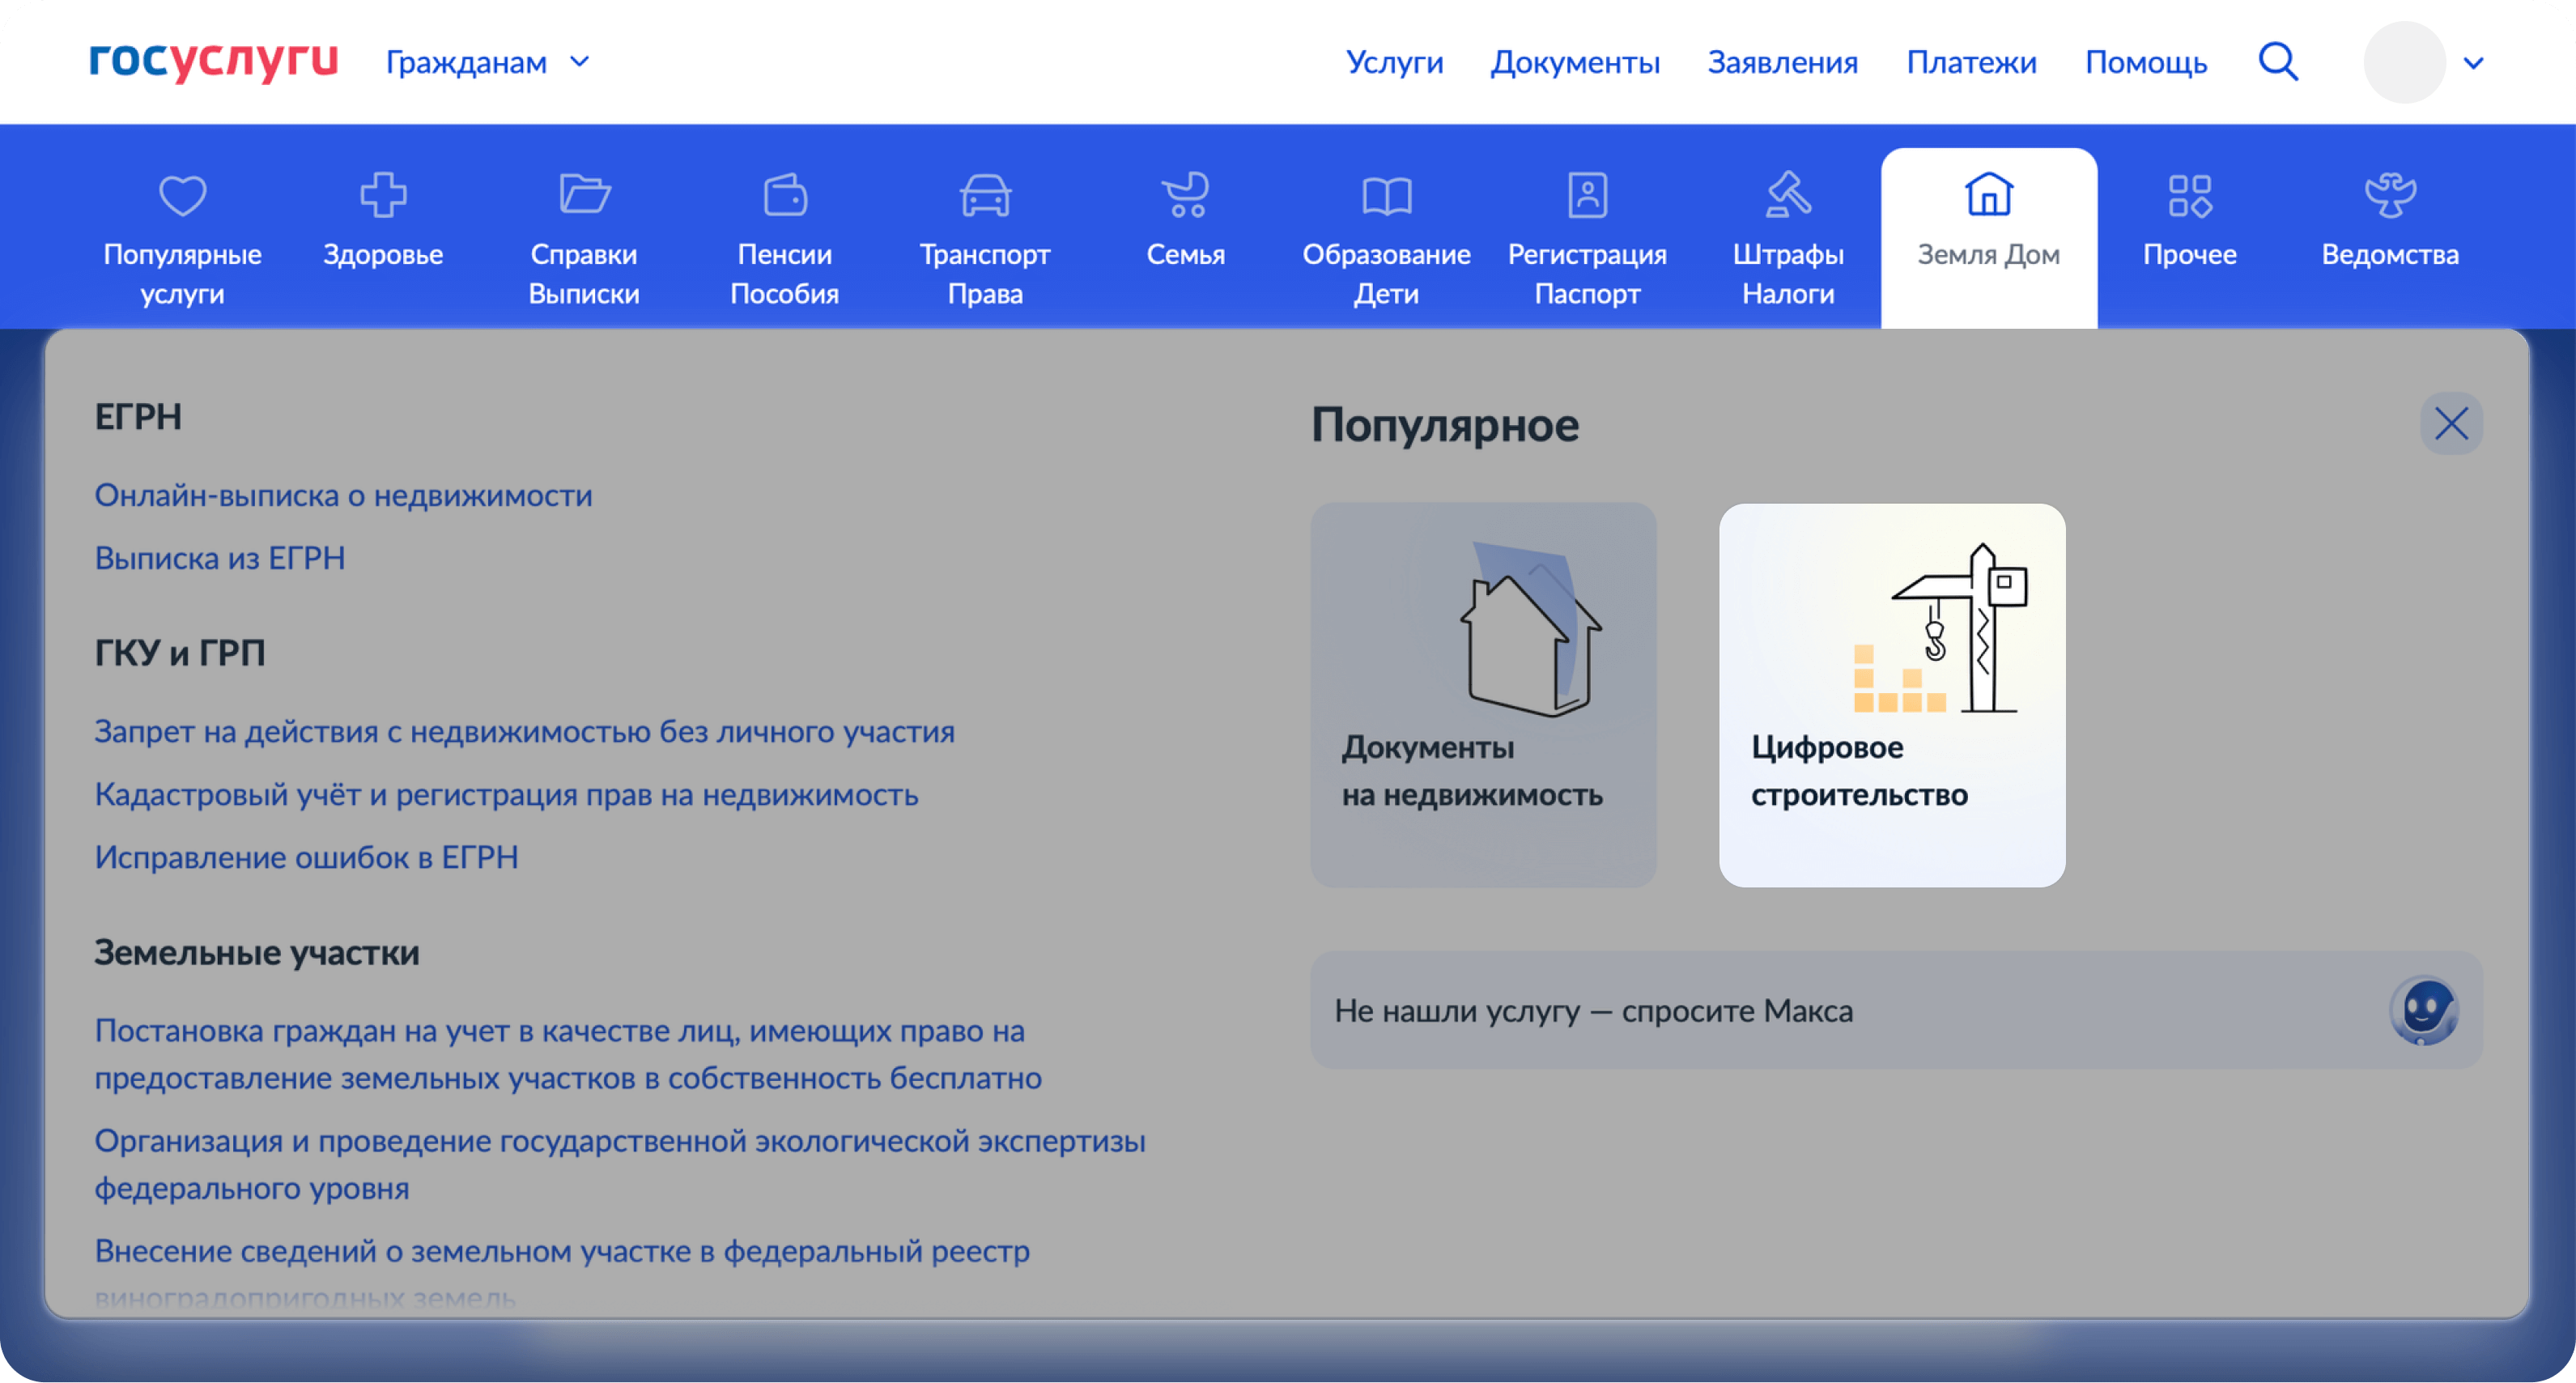Click the Max robot assistant icon

pyautogui.click(x=2423, y=1010)
